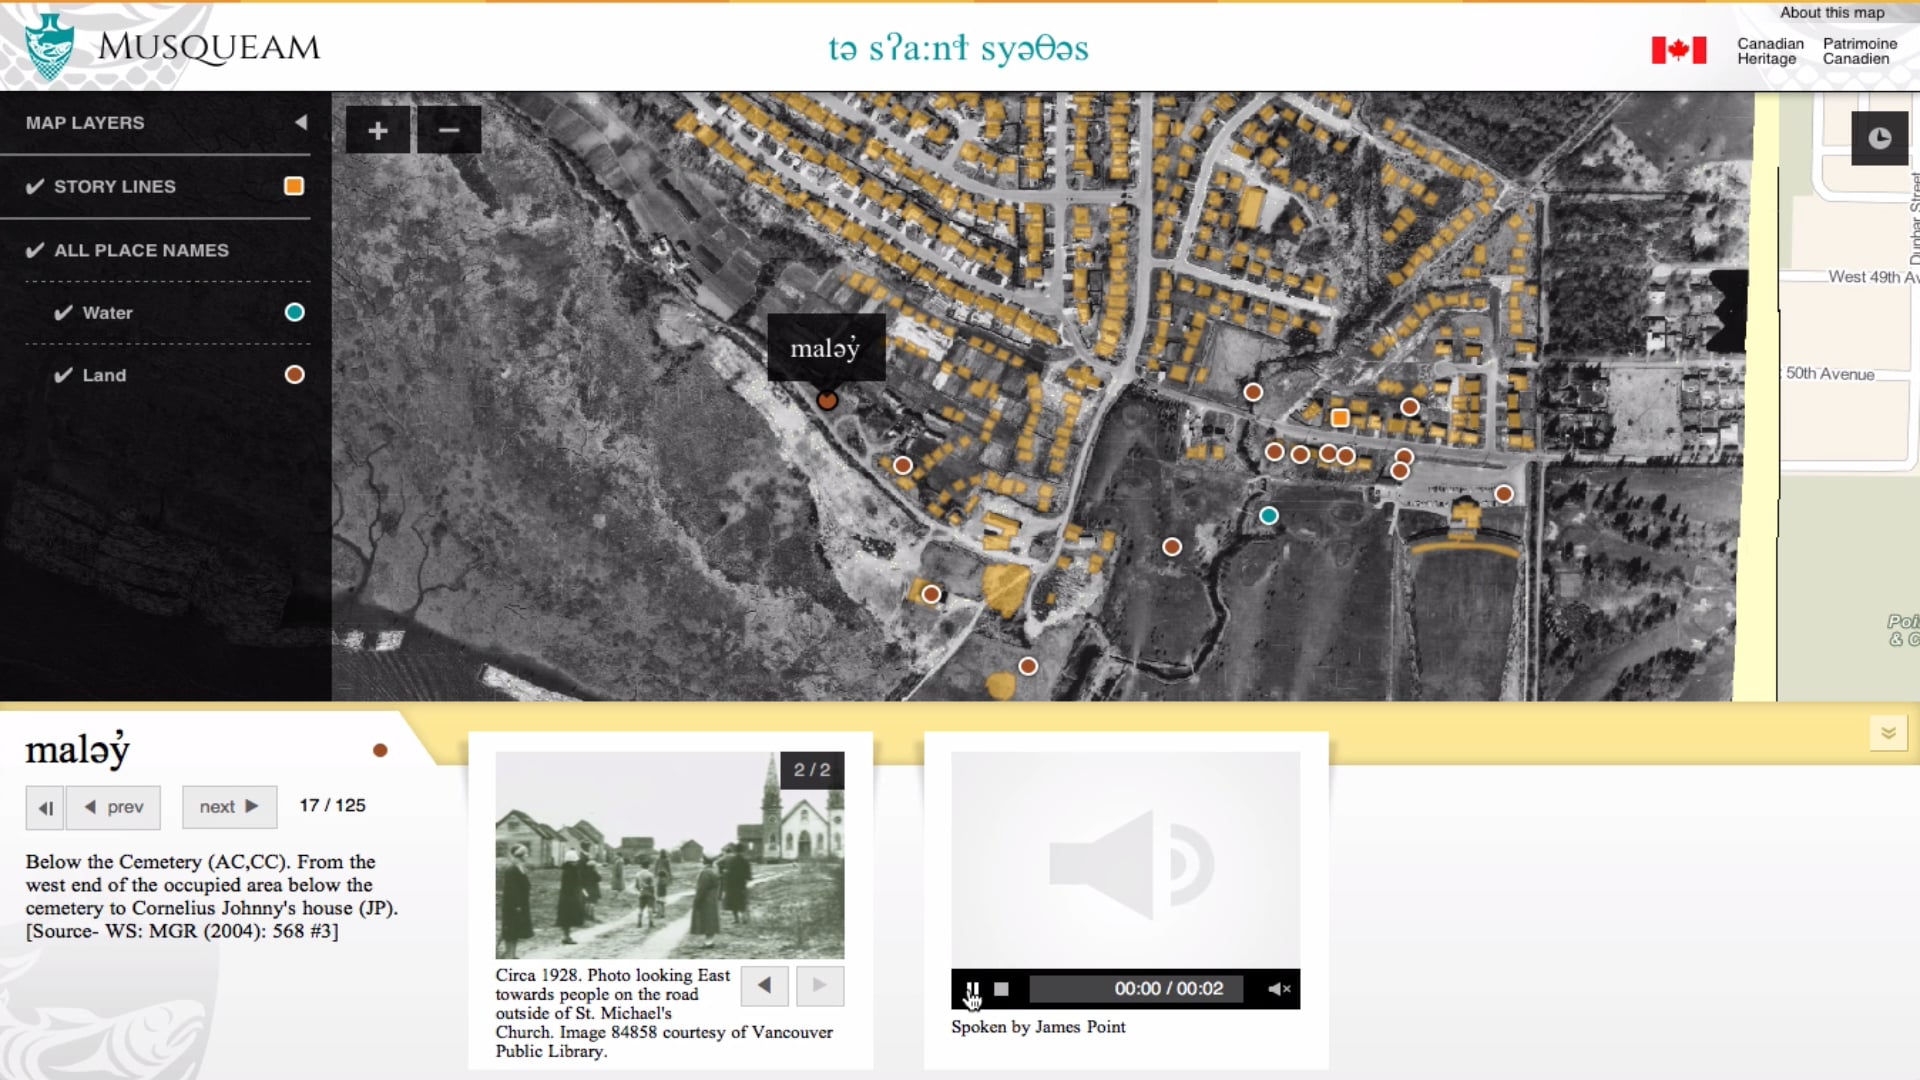The width and height of the screenshot is (1920, 1080).
Task: Zoom out of the map with the minus button
Action: [x=449, y=130]
